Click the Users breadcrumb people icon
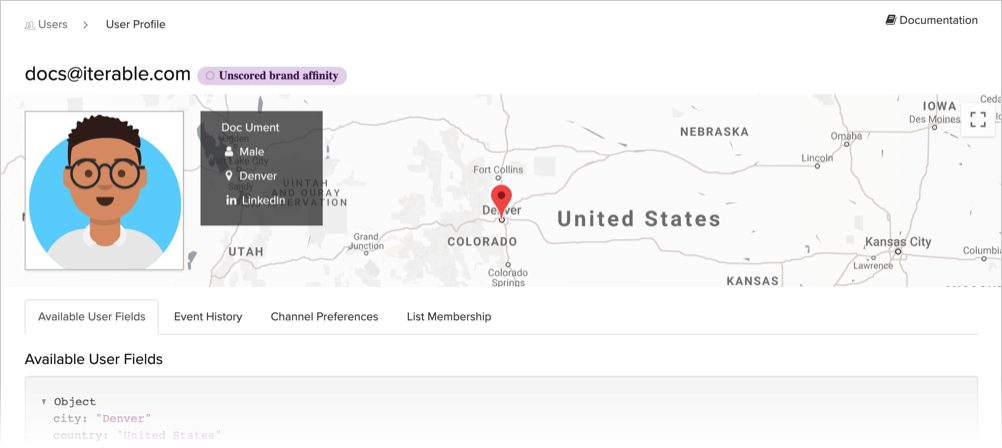This screenshot has height=448, width=1002. pyautogui.click(x=30, y=25)
